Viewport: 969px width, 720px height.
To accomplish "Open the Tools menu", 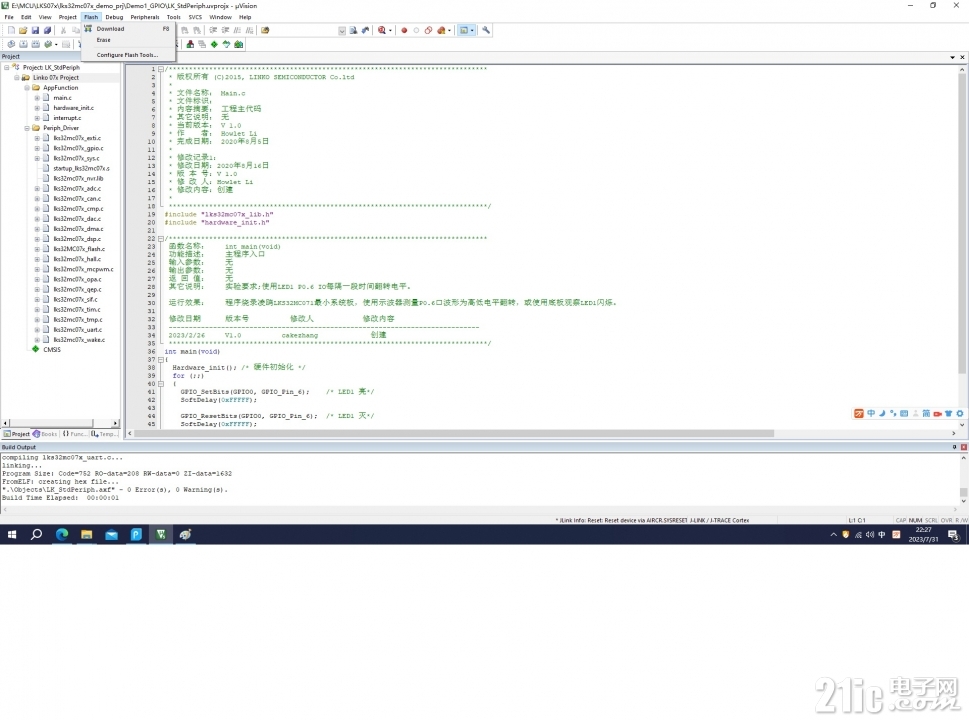I will click(174, 17).
